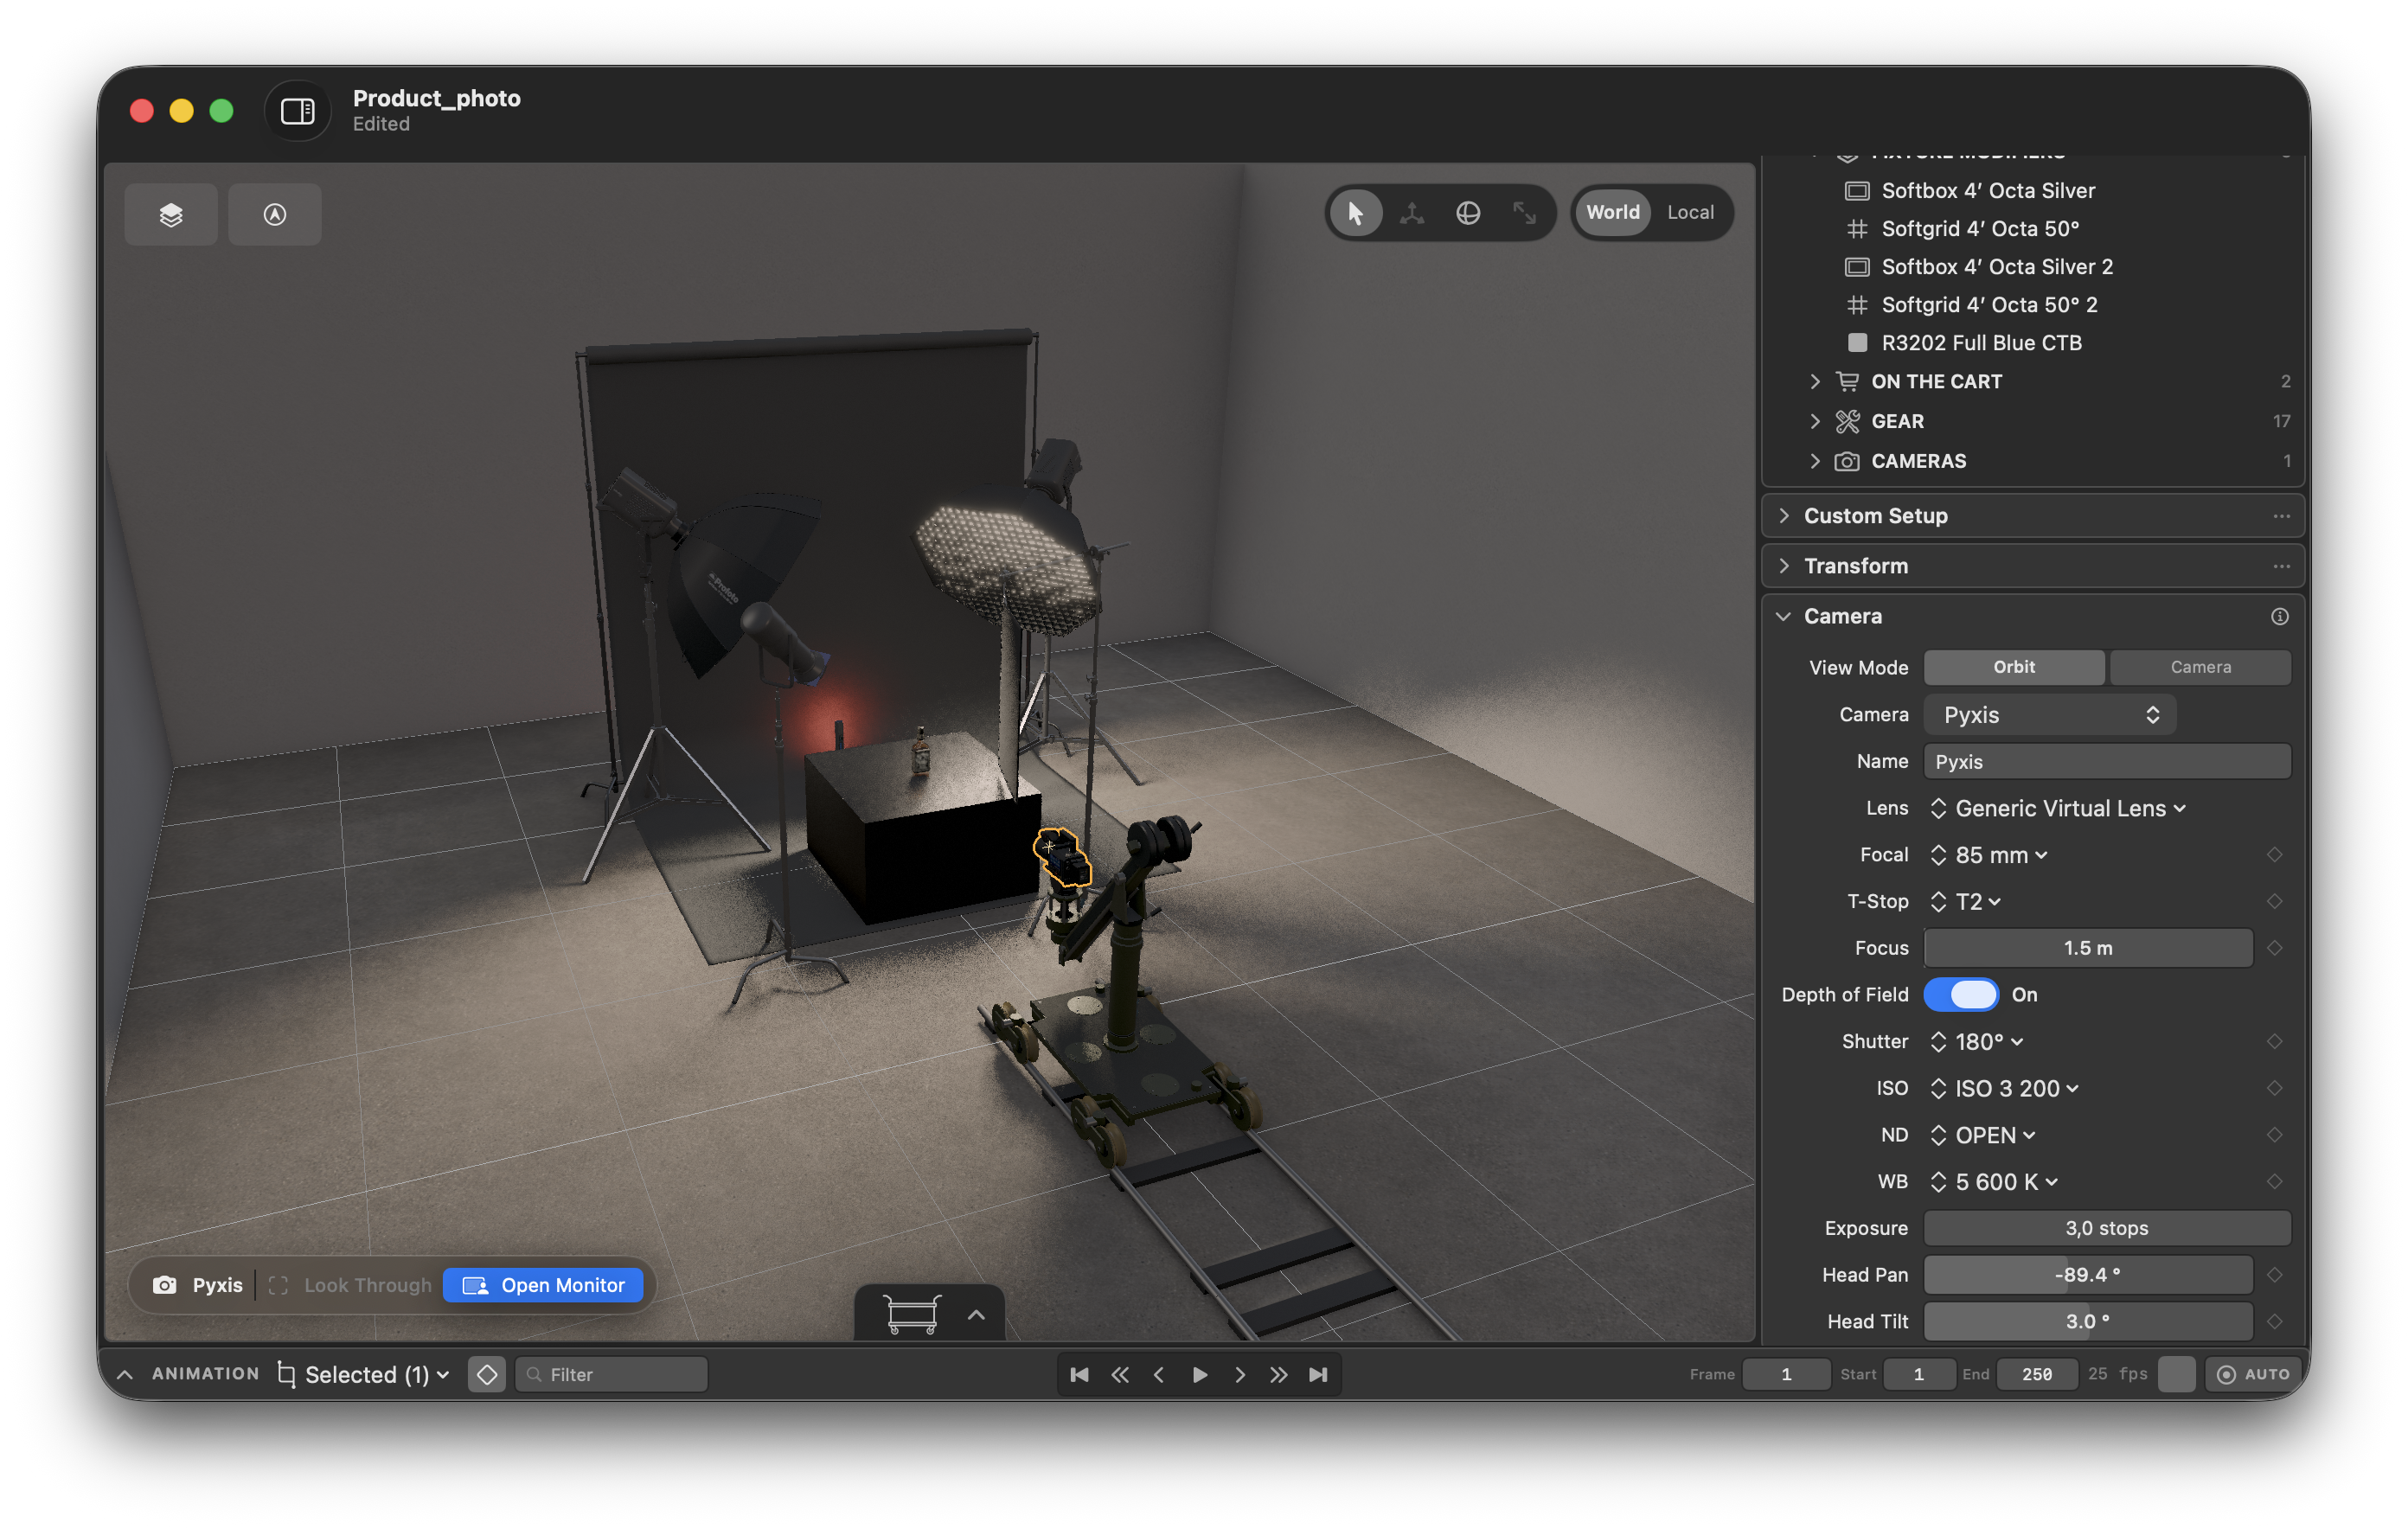Click the Open Monitor button
Screen dimensions: 2408x1529
(543, 1285)
